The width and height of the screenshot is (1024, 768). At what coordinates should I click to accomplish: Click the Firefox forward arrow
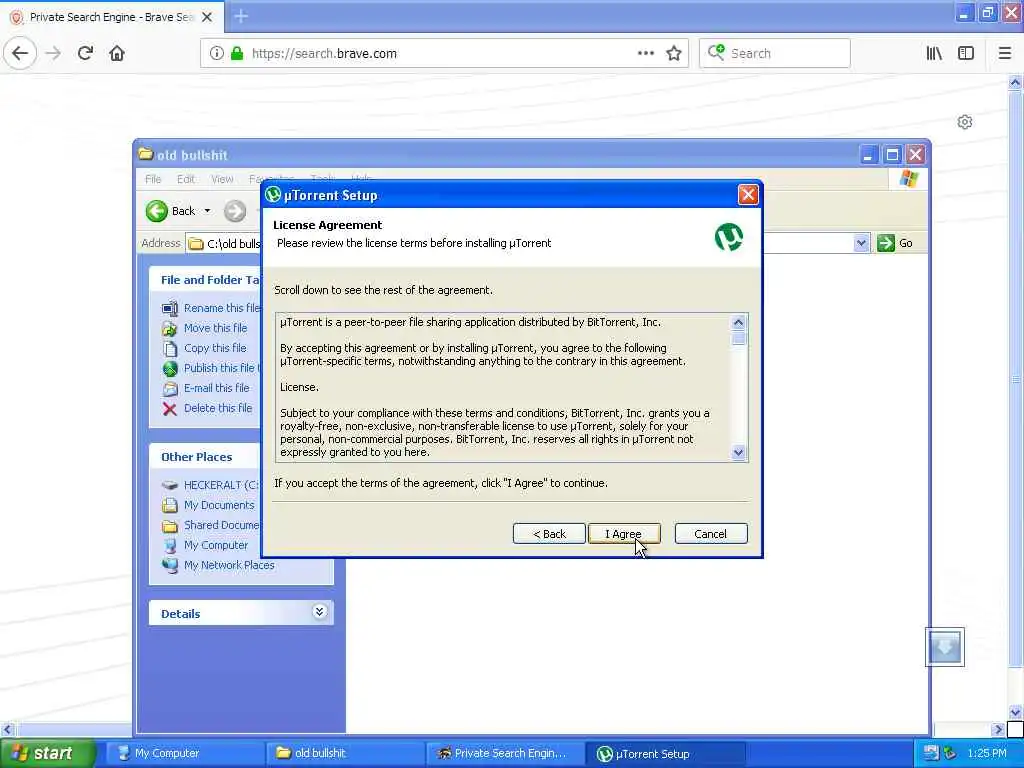tap(54, 54)
